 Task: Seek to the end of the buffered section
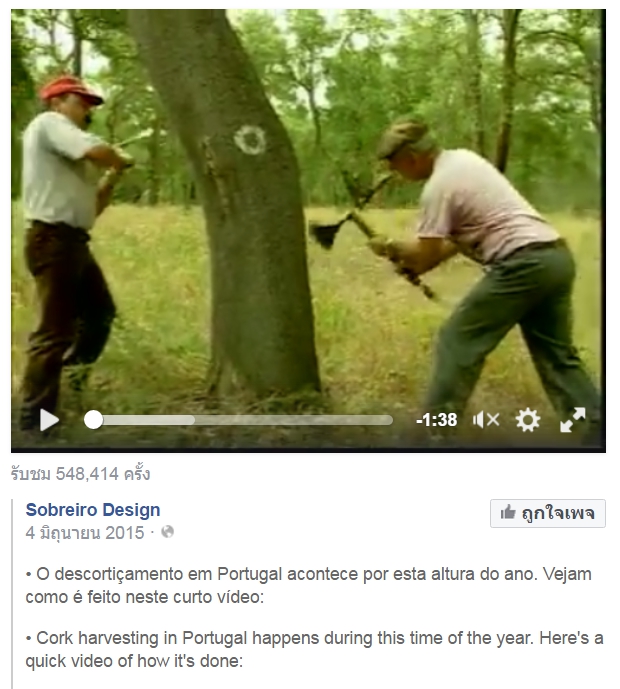pos(193,420)
